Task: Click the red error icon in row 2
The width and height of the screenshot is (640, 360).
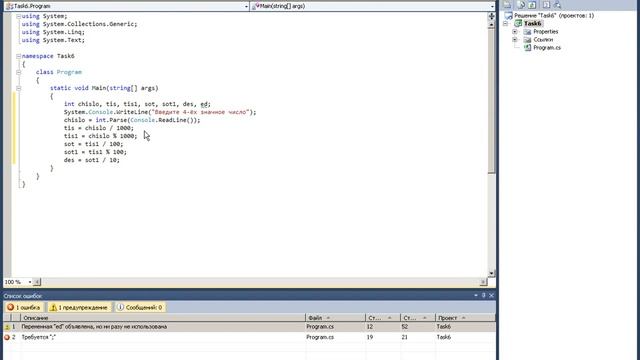Action: tap(7, 337)
